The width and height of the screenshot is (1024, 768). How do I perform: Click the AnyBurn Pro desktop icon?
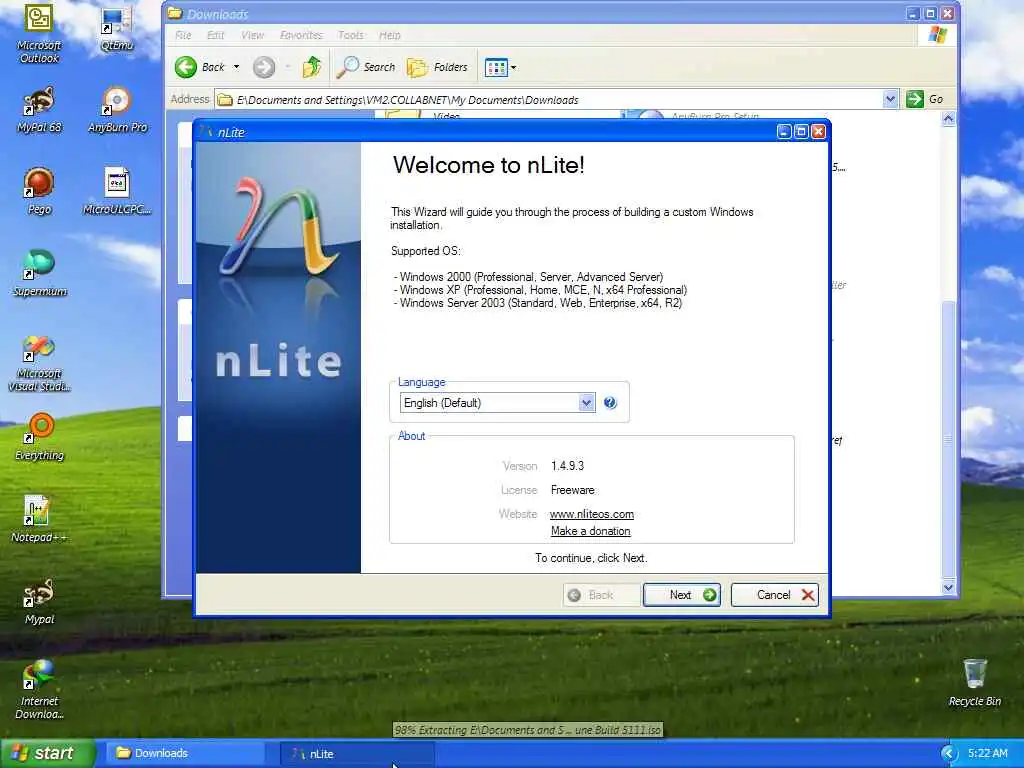coord(117,110)
